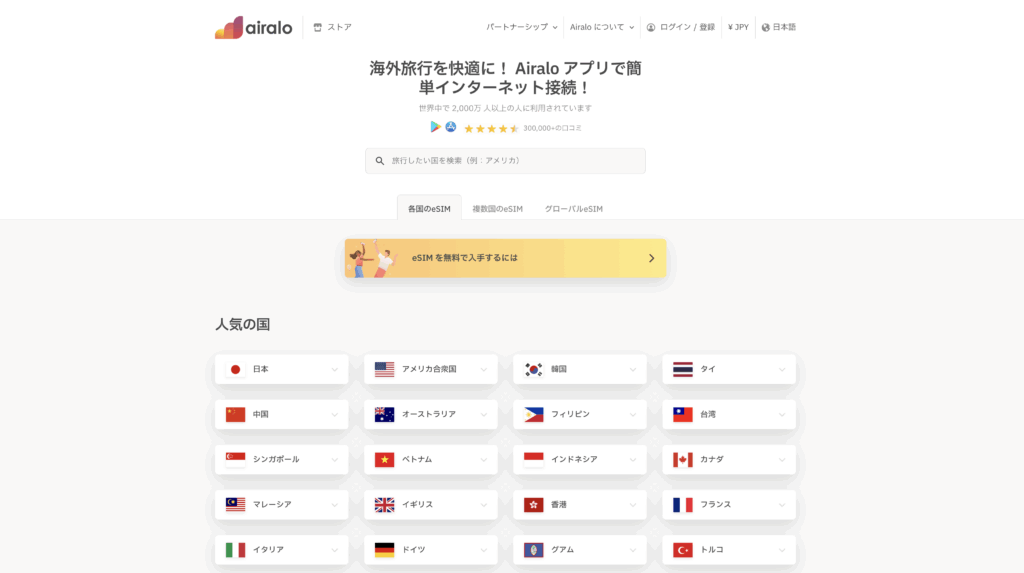This screenshot has width=1024, height=573.
Task: Expand the フィリピン card chevron
Action: click(x=633, y=415)
